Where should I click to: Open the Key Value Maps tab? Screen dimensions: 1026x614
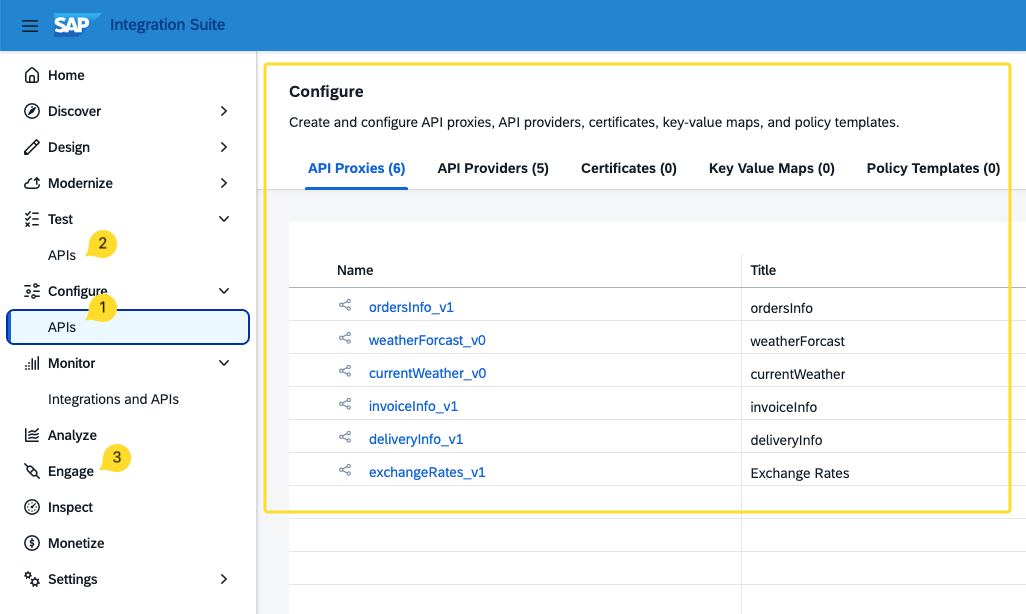click(x=771, y=169)
